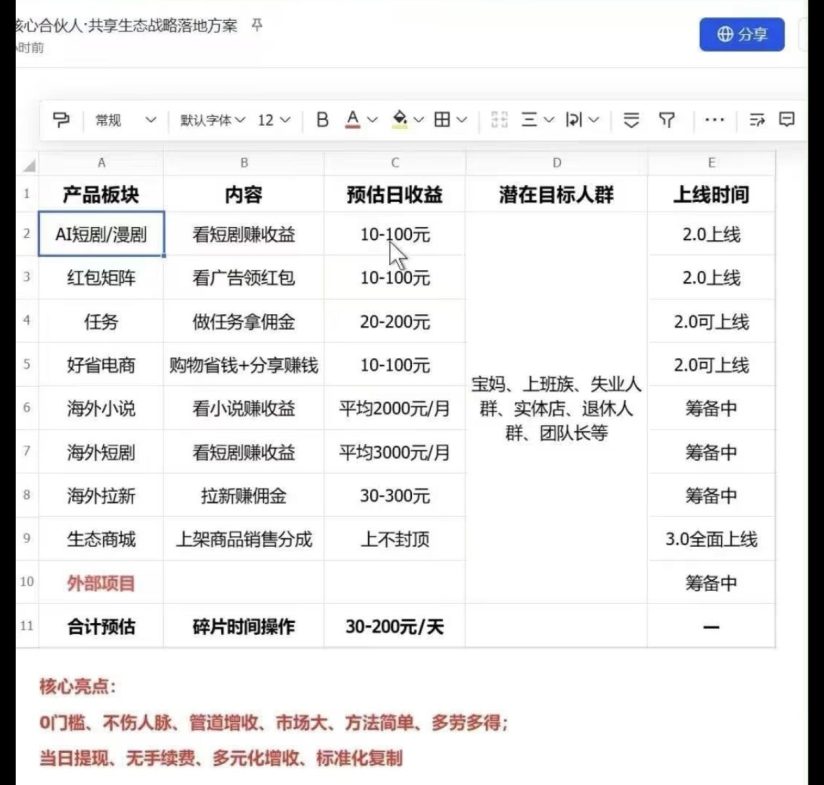Expand the alignment dropdown arrow
824x785 pixels.
[549, 120]
